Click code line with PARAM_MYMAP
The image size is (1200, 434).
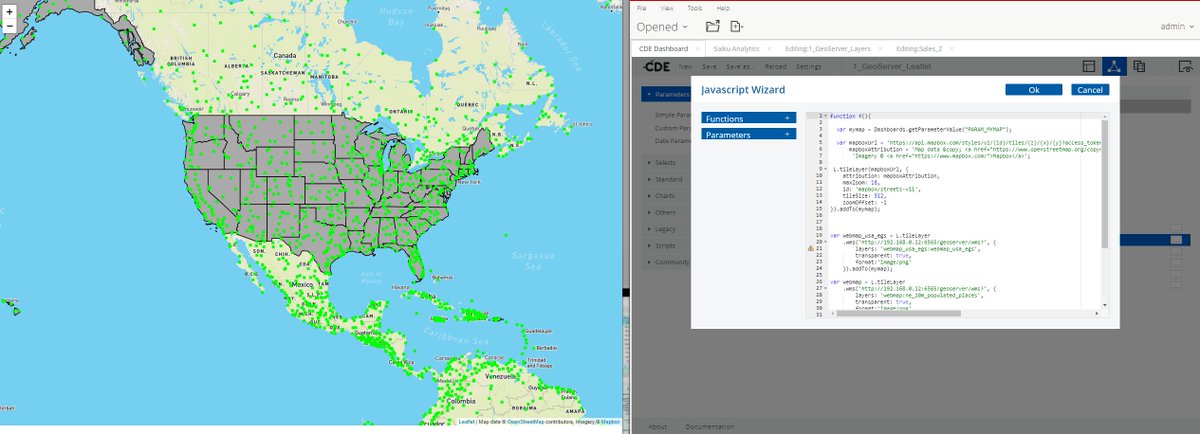click(x=922, y=129)
